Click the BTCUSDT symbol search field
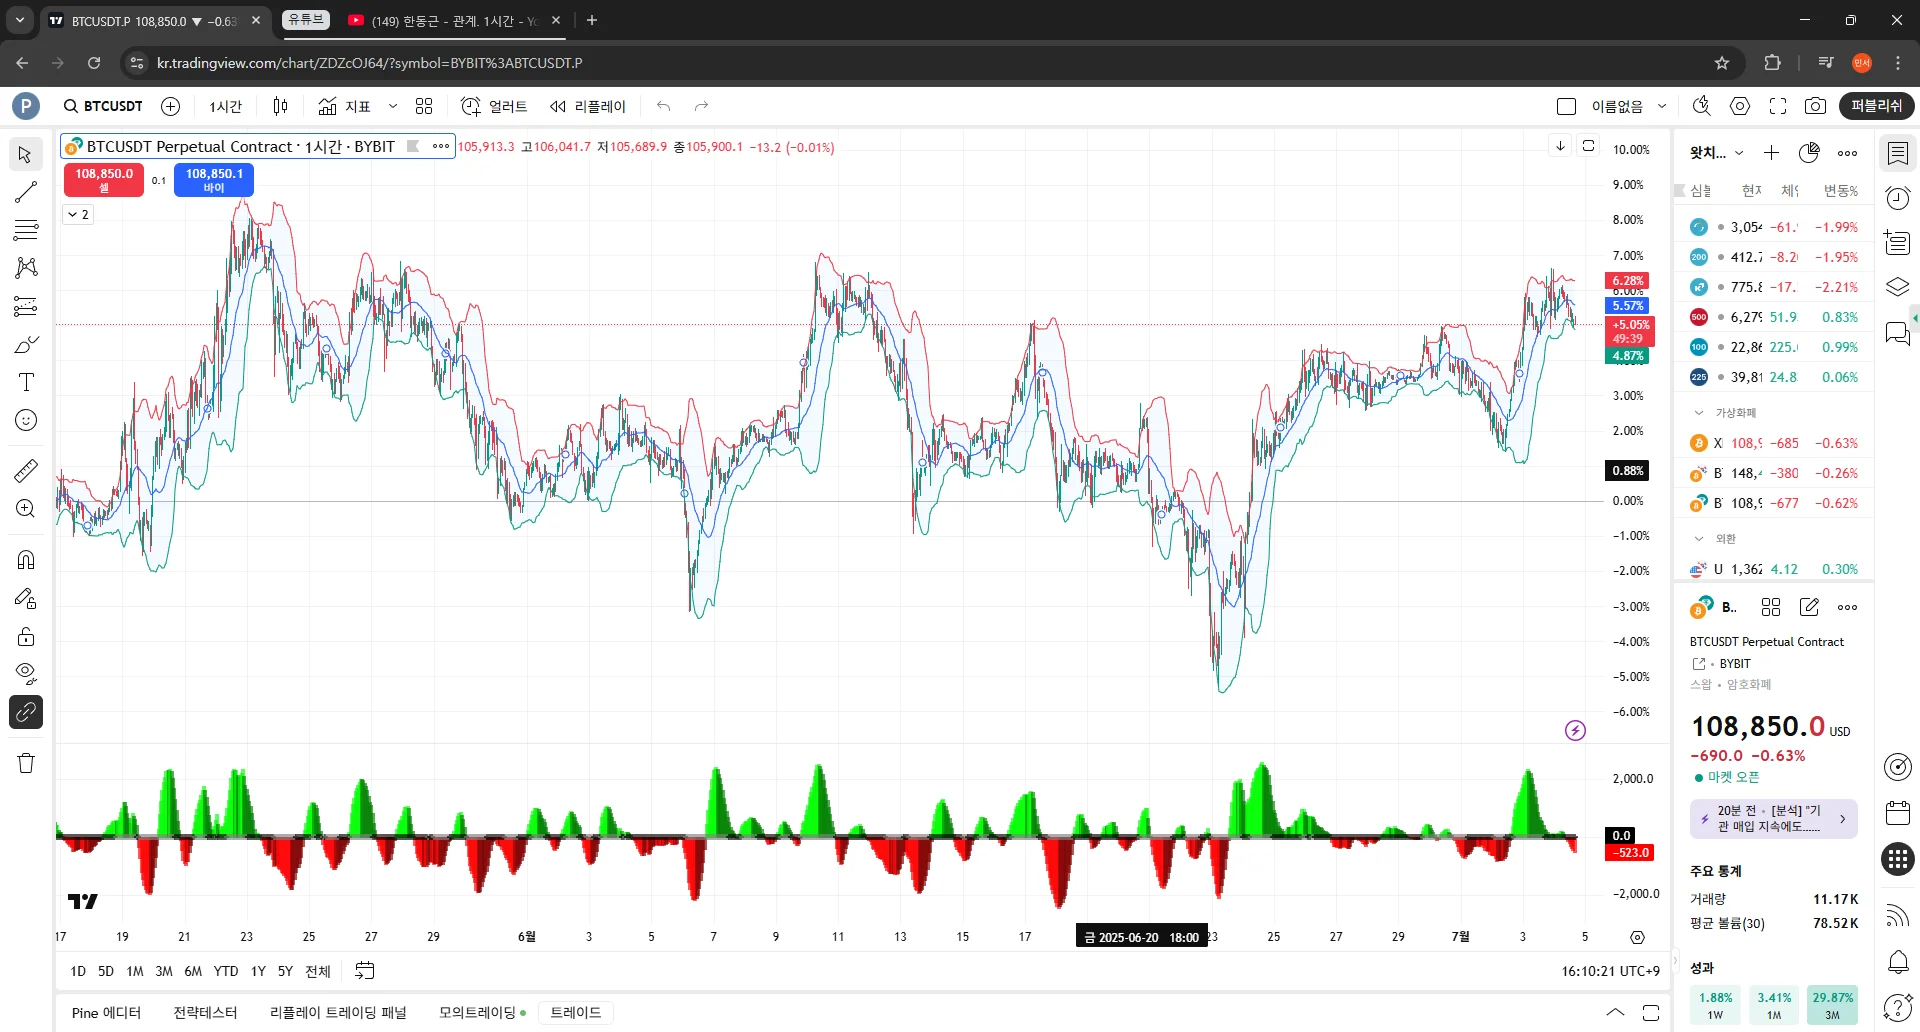The height and width of the screenshot is (1032, 1920). [103, 106]
